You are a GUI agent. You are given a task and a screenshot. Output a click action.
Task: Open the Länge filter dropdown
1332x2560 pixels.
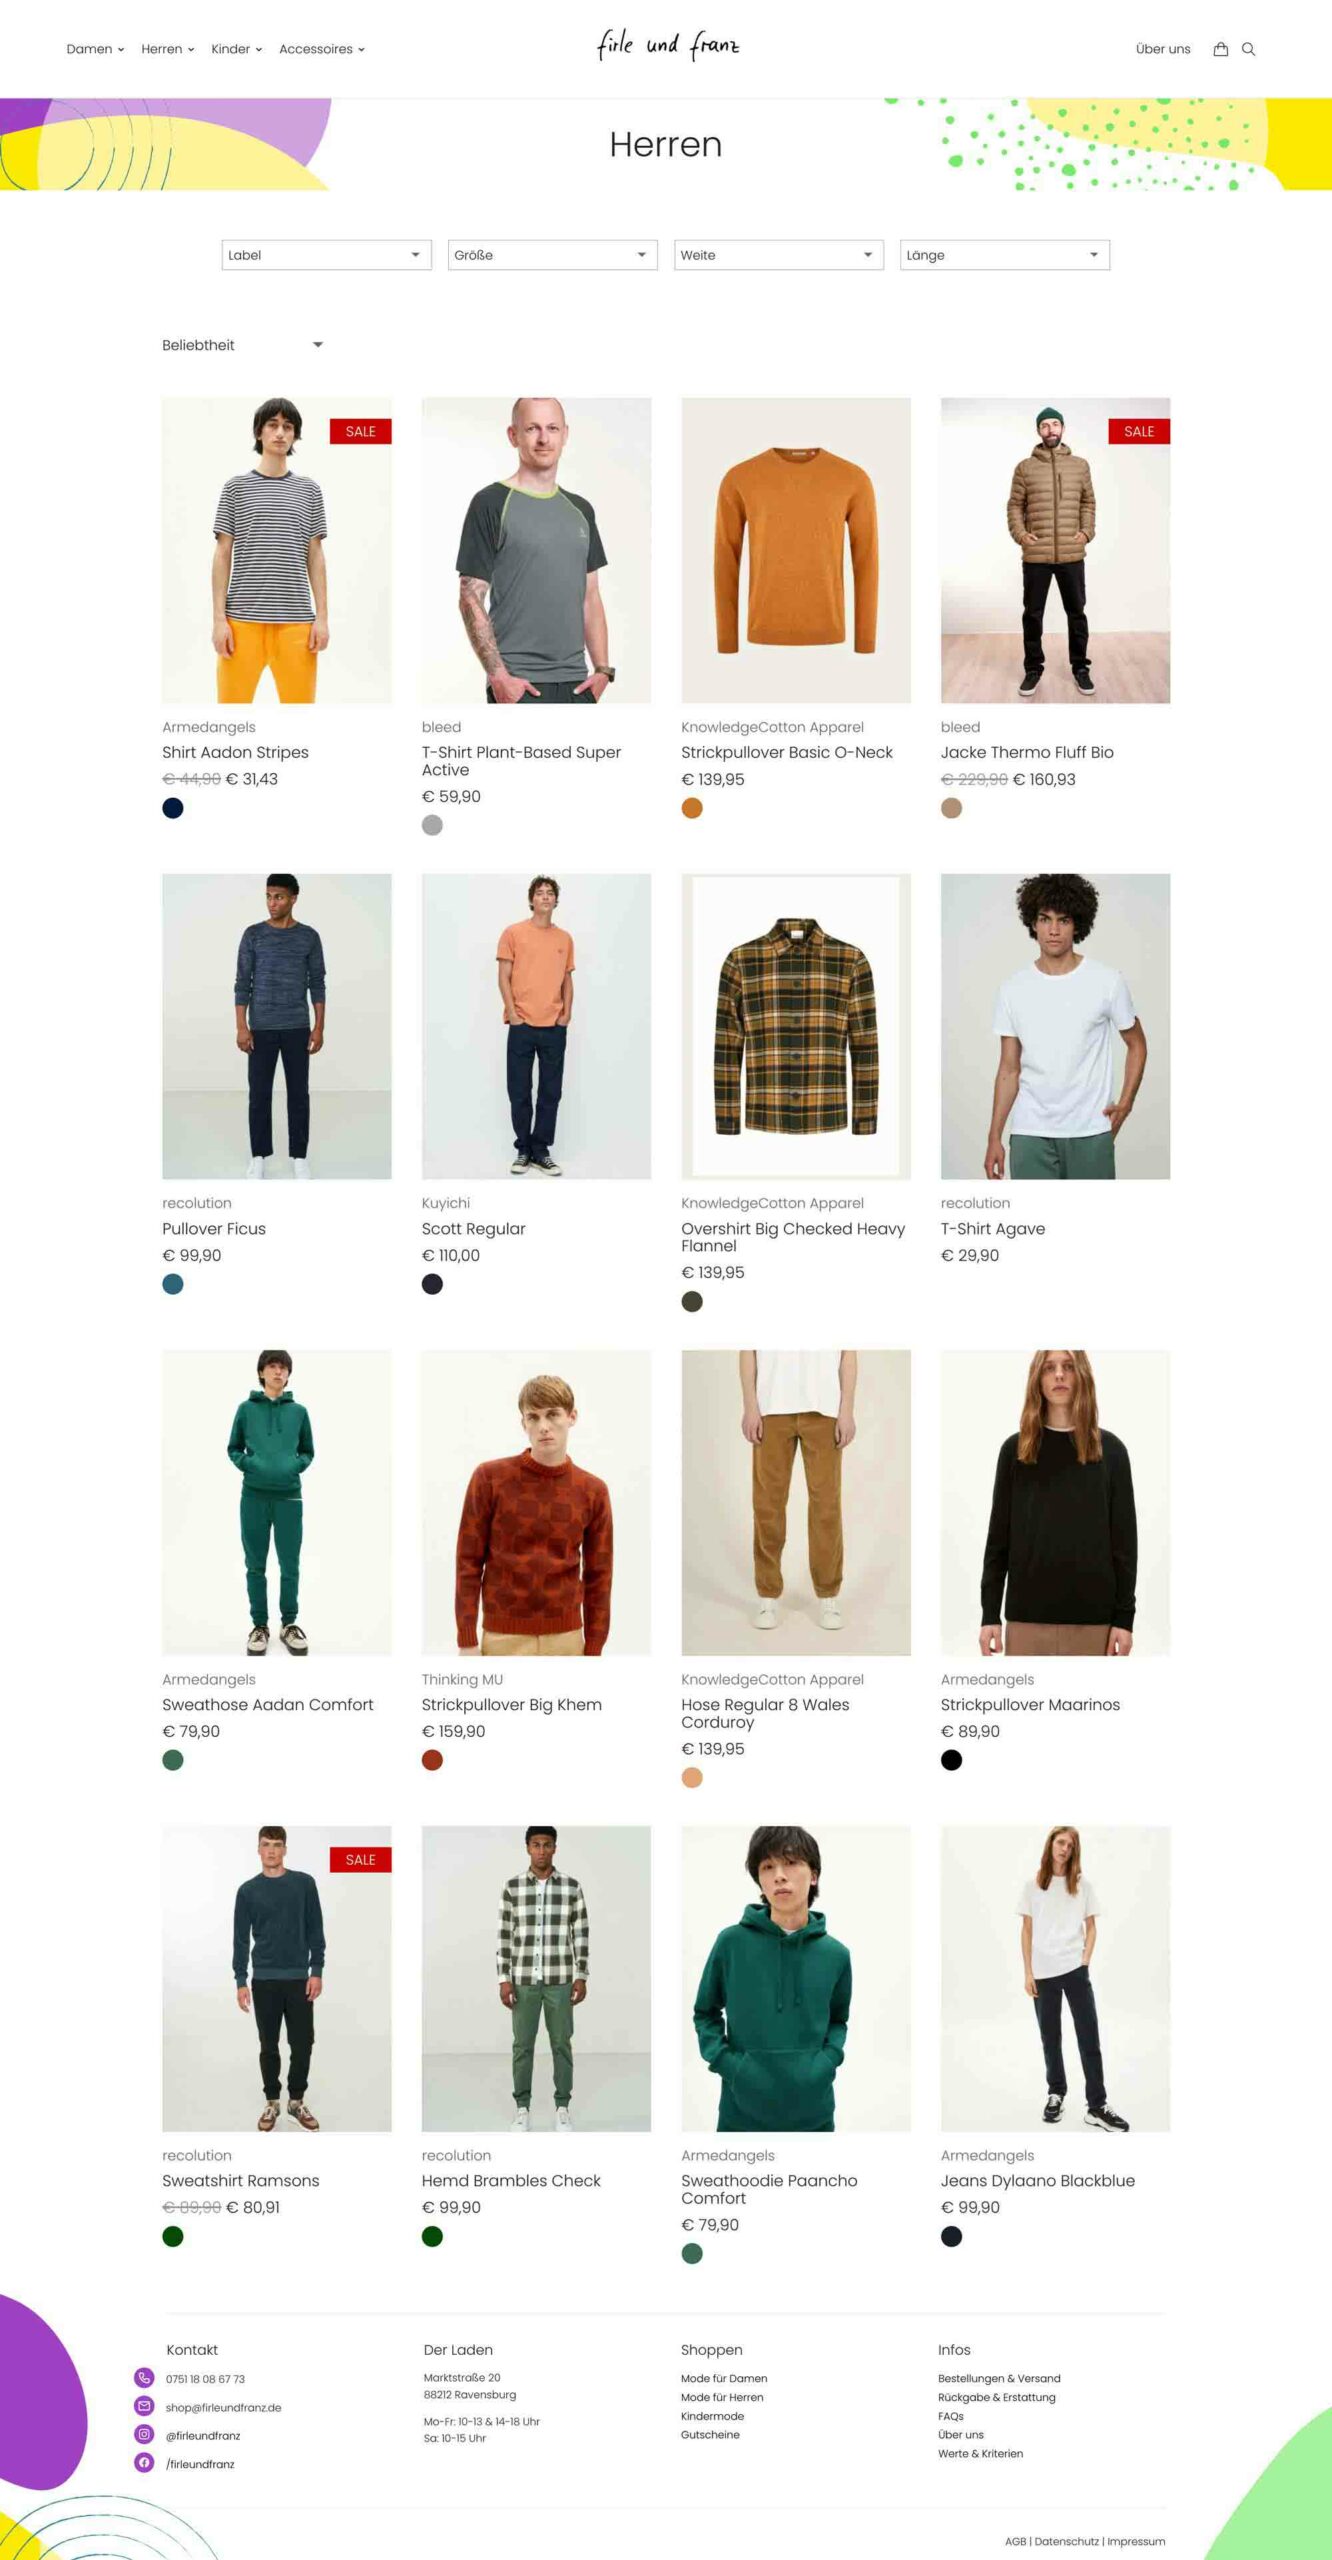tap(1005, 255)
